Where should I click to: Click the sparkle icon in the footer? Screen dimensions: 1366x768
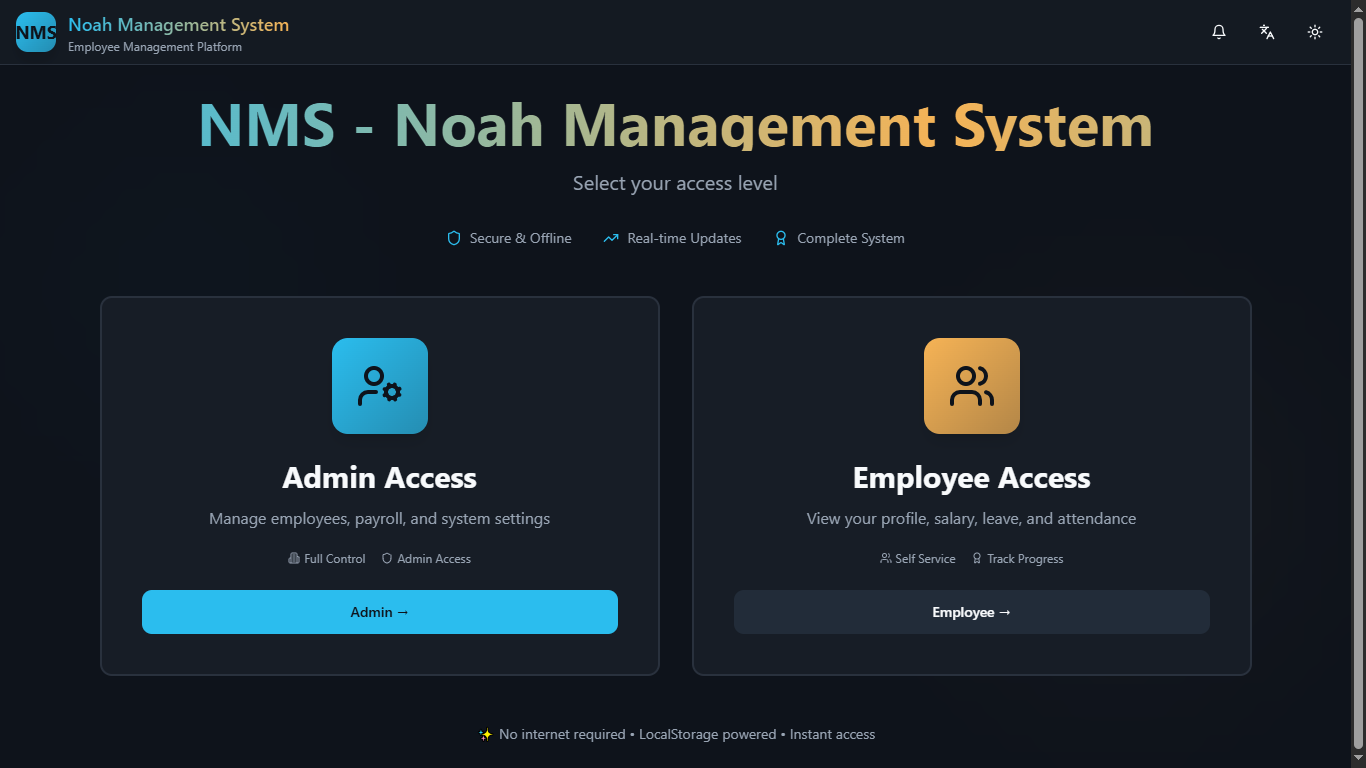coord(486,735)
